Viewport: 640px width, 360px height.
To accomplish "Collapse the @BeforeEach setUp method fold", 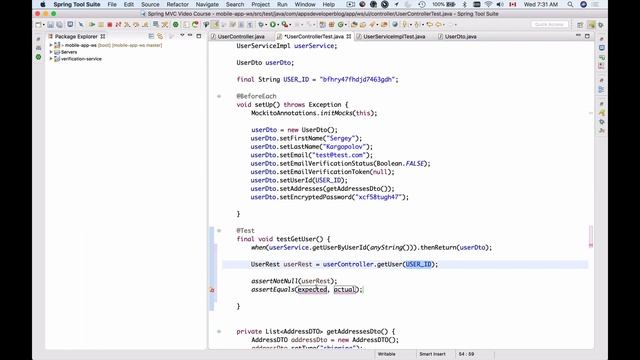I will click(x=219, y=96).
